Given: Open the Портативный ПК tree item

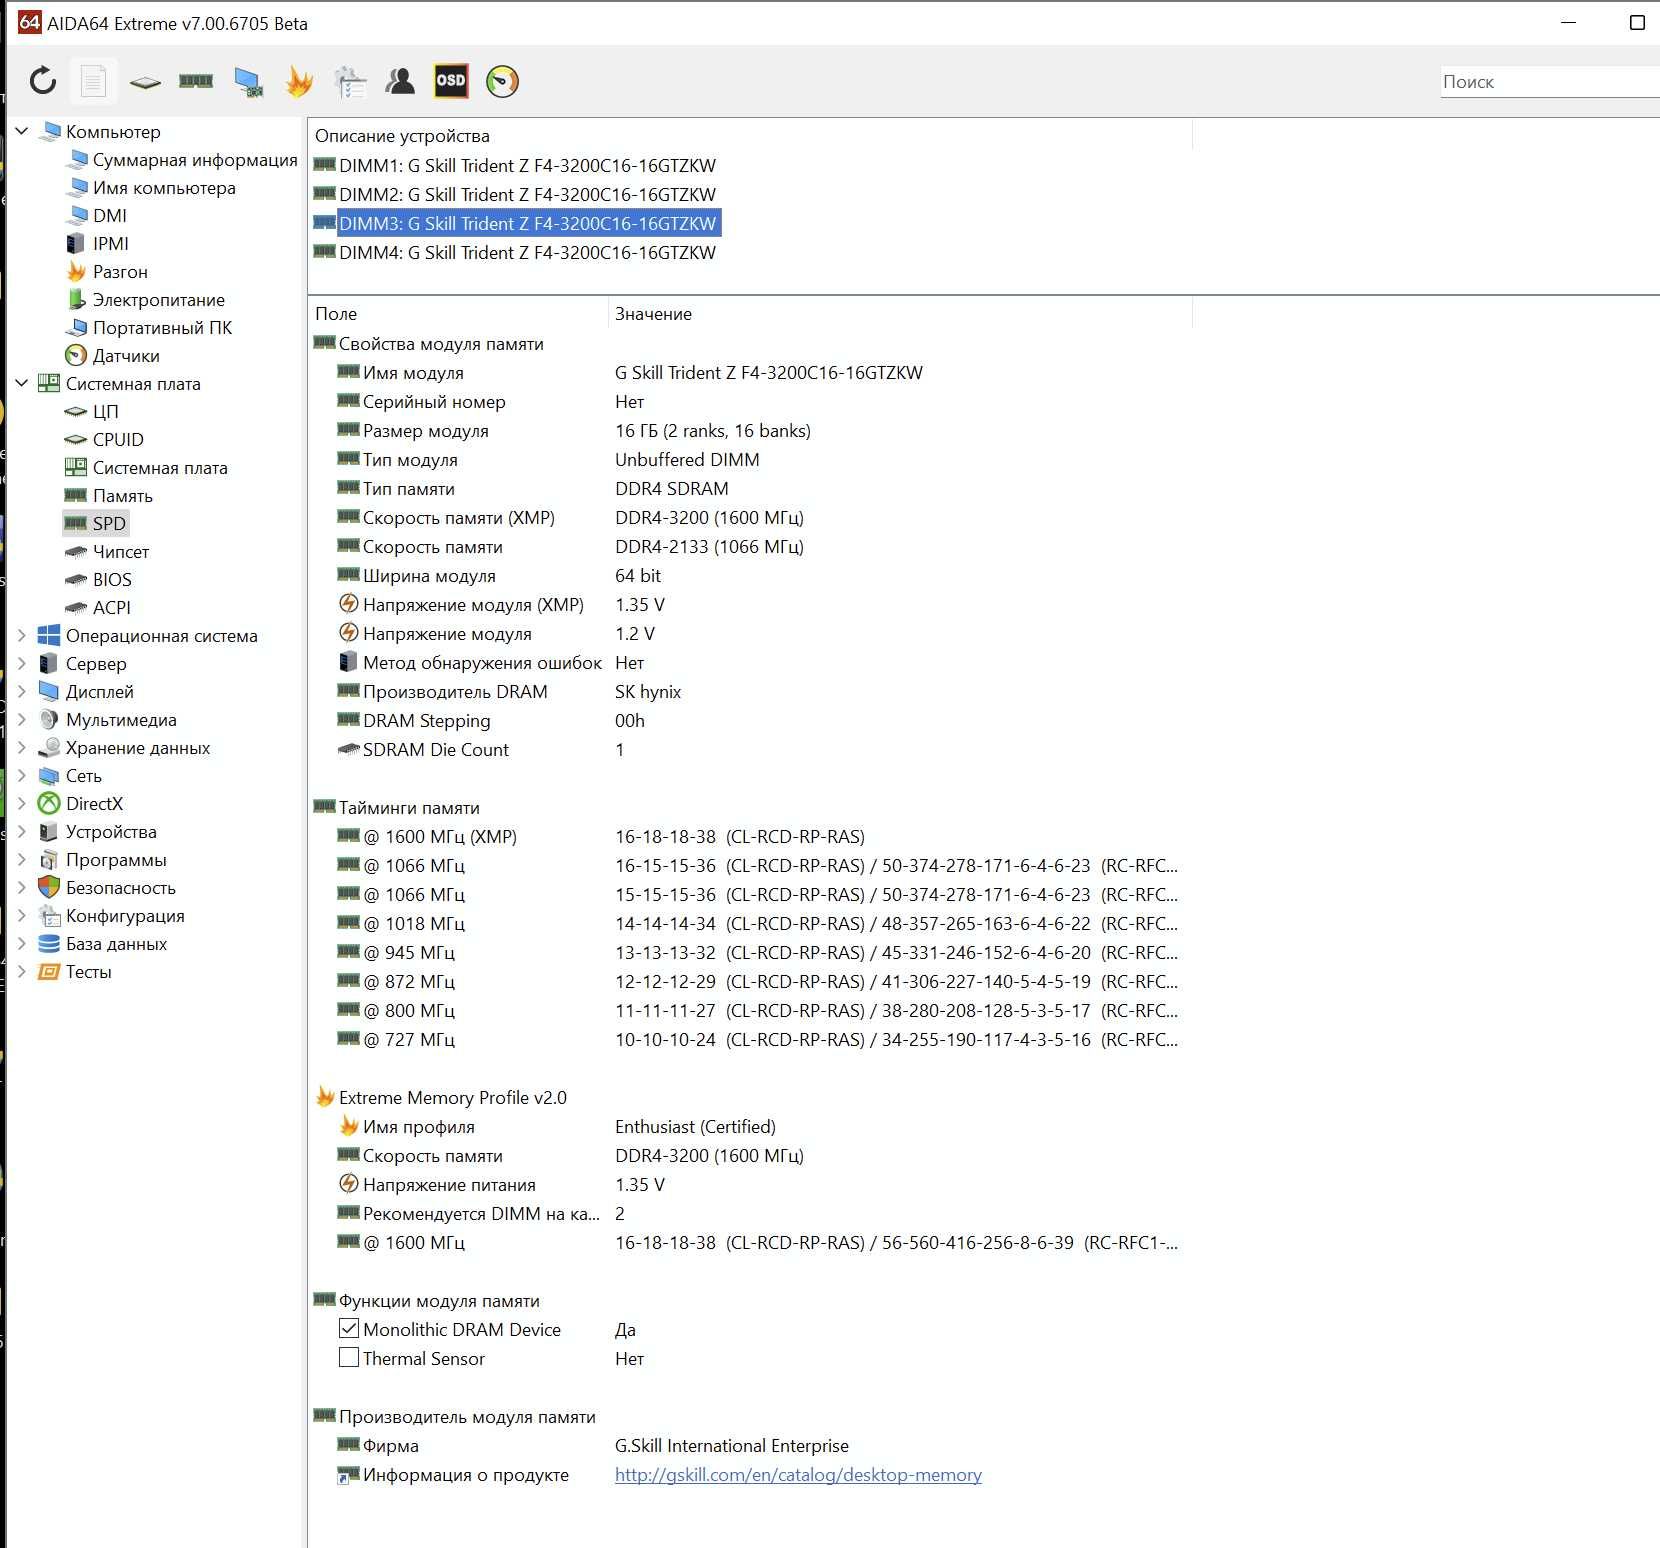Looking at the screenshot, I should click(x=149, y=327).
